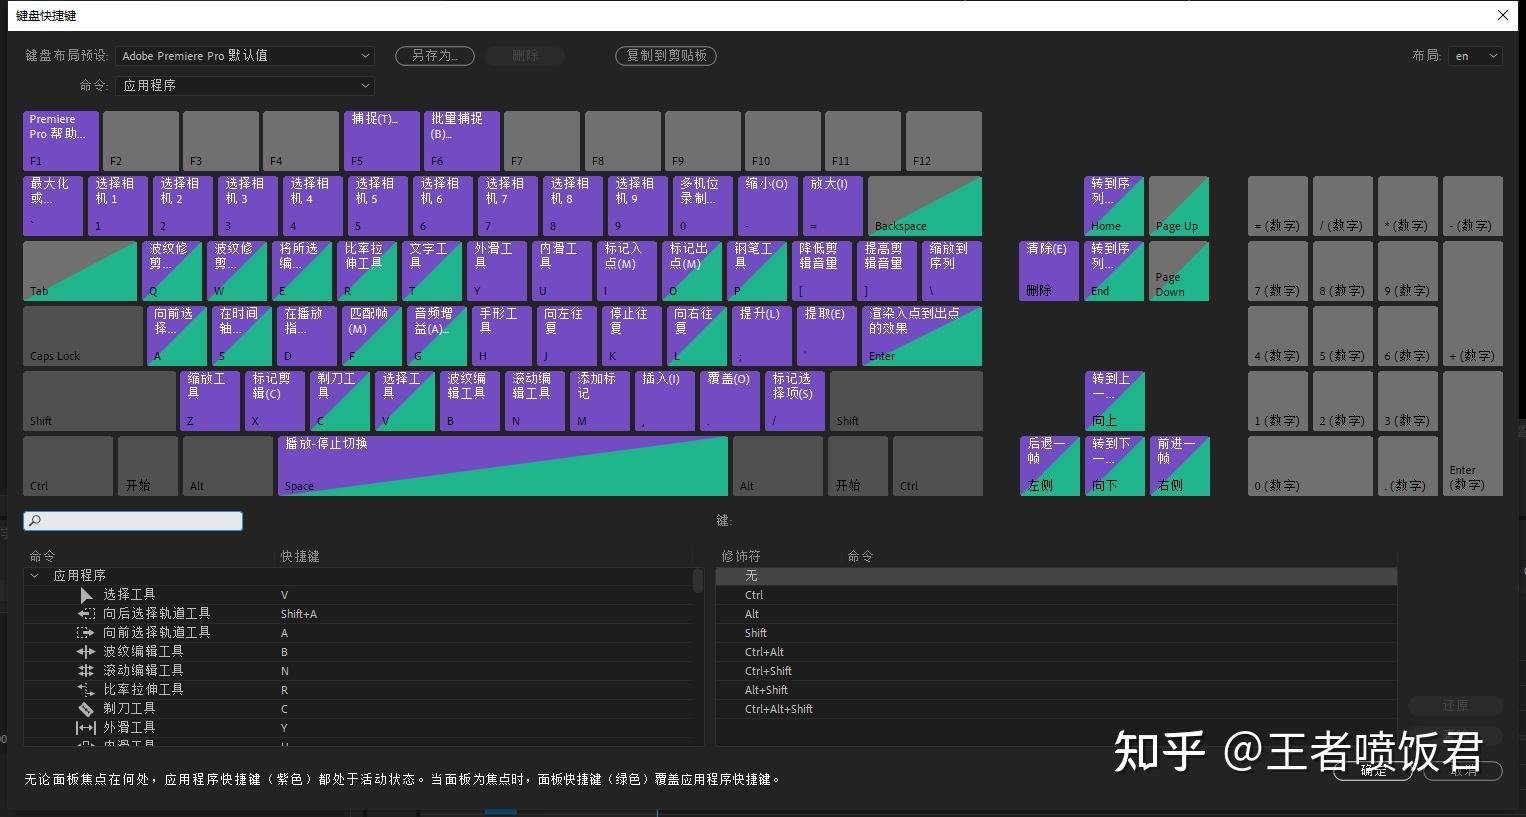The image size is (1526, 817).
Task: Click the 向前选择轨道工具 icon in the list
Action: pyautogui.click(x=86, y=633)
